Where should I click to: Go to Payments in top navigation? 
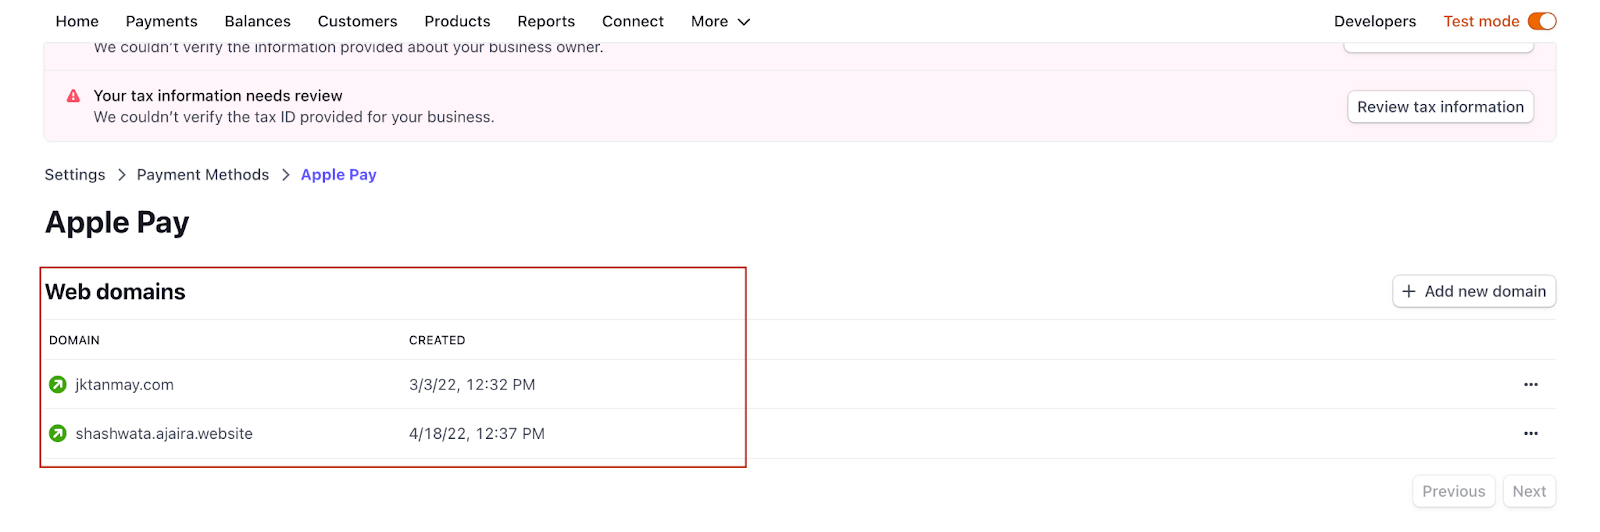(x=161, y=21)
